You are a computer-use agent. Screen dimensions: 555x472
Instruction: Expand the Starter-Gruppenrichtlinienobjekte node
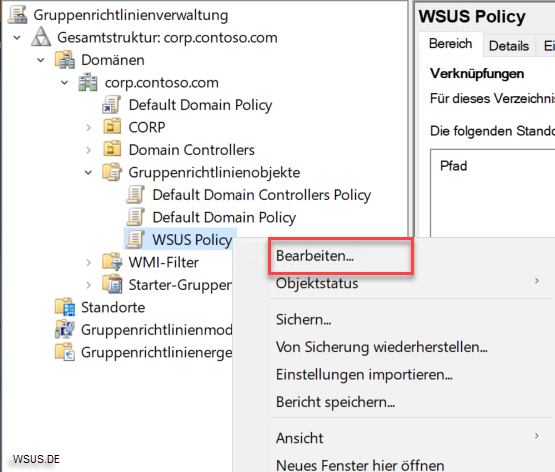[x=88, y=285]
